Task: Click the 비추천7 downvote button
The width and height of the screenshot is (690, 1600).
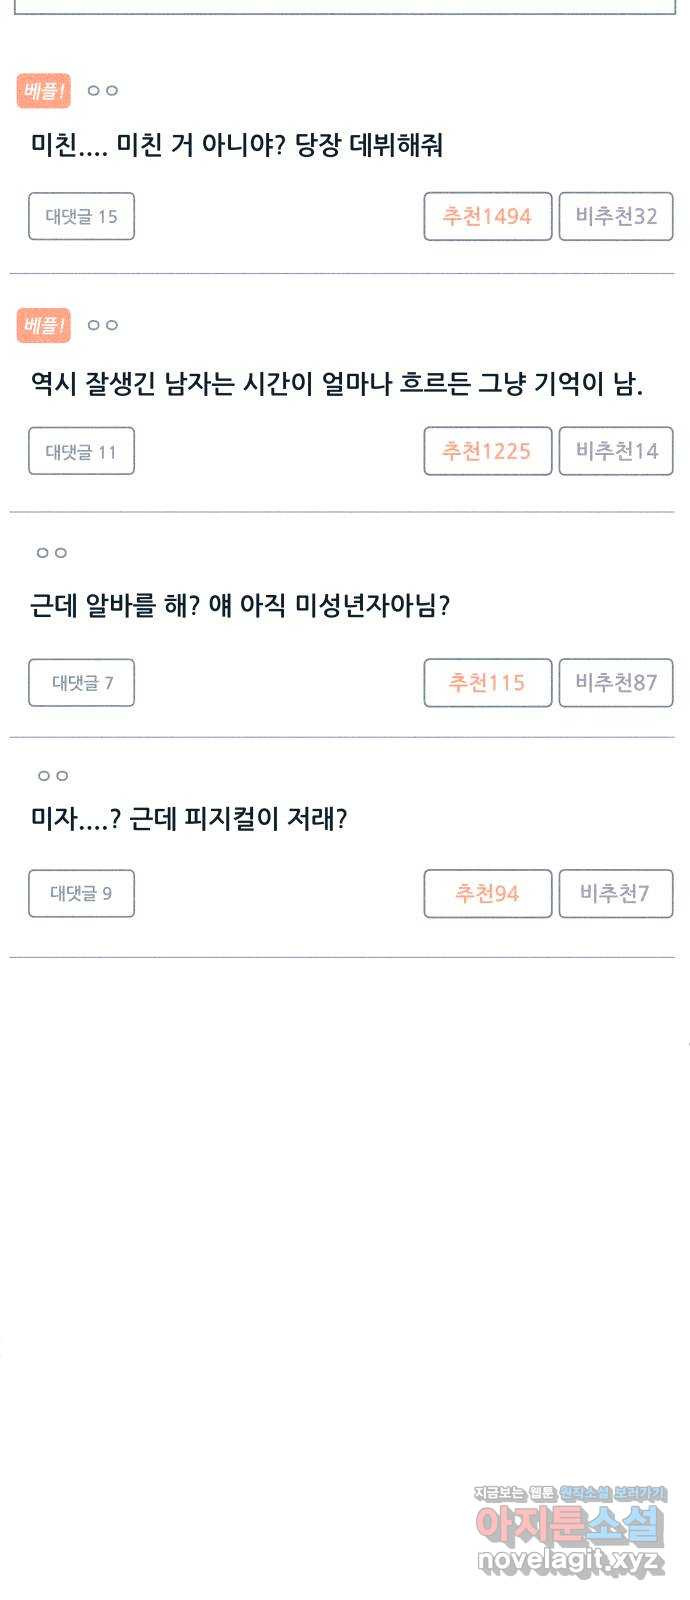Action: [x=616, y=893]
